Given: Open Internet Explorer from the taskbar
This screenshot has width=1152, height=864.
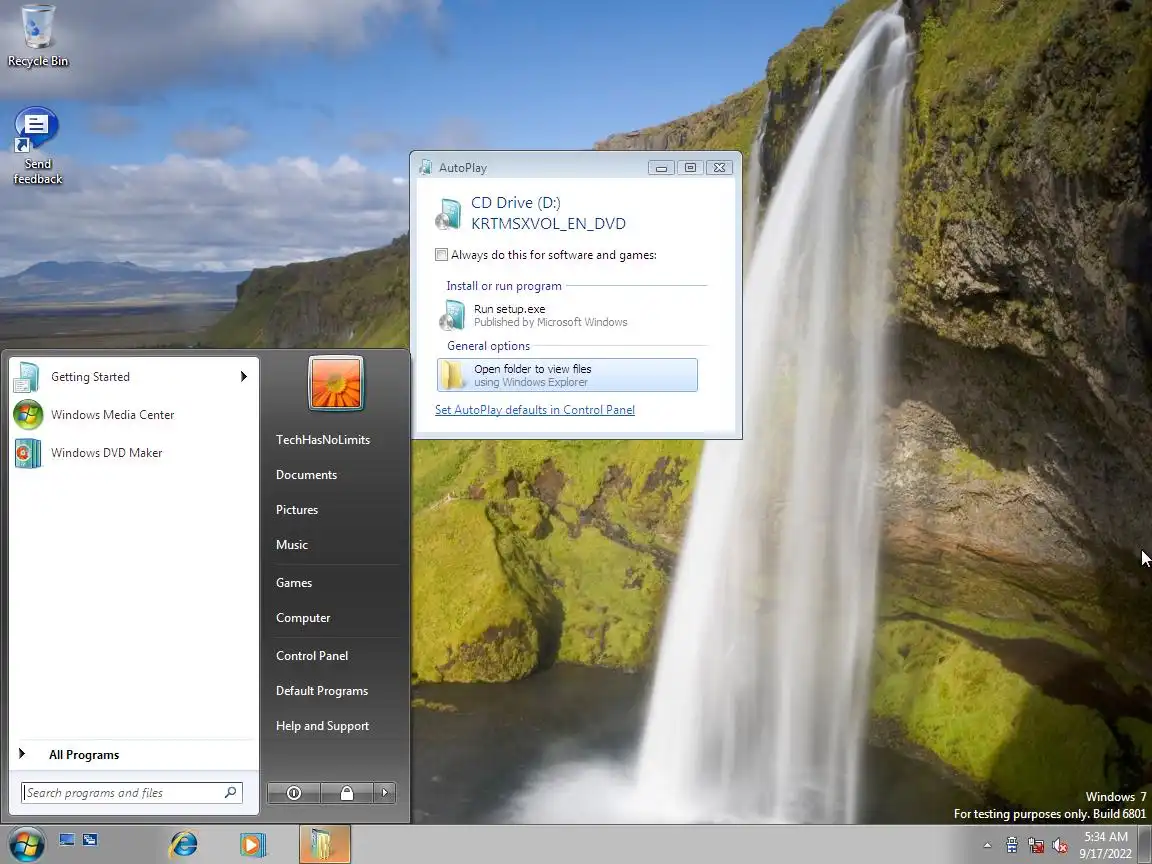Looking at the screenshot, I should click(184, 844).
